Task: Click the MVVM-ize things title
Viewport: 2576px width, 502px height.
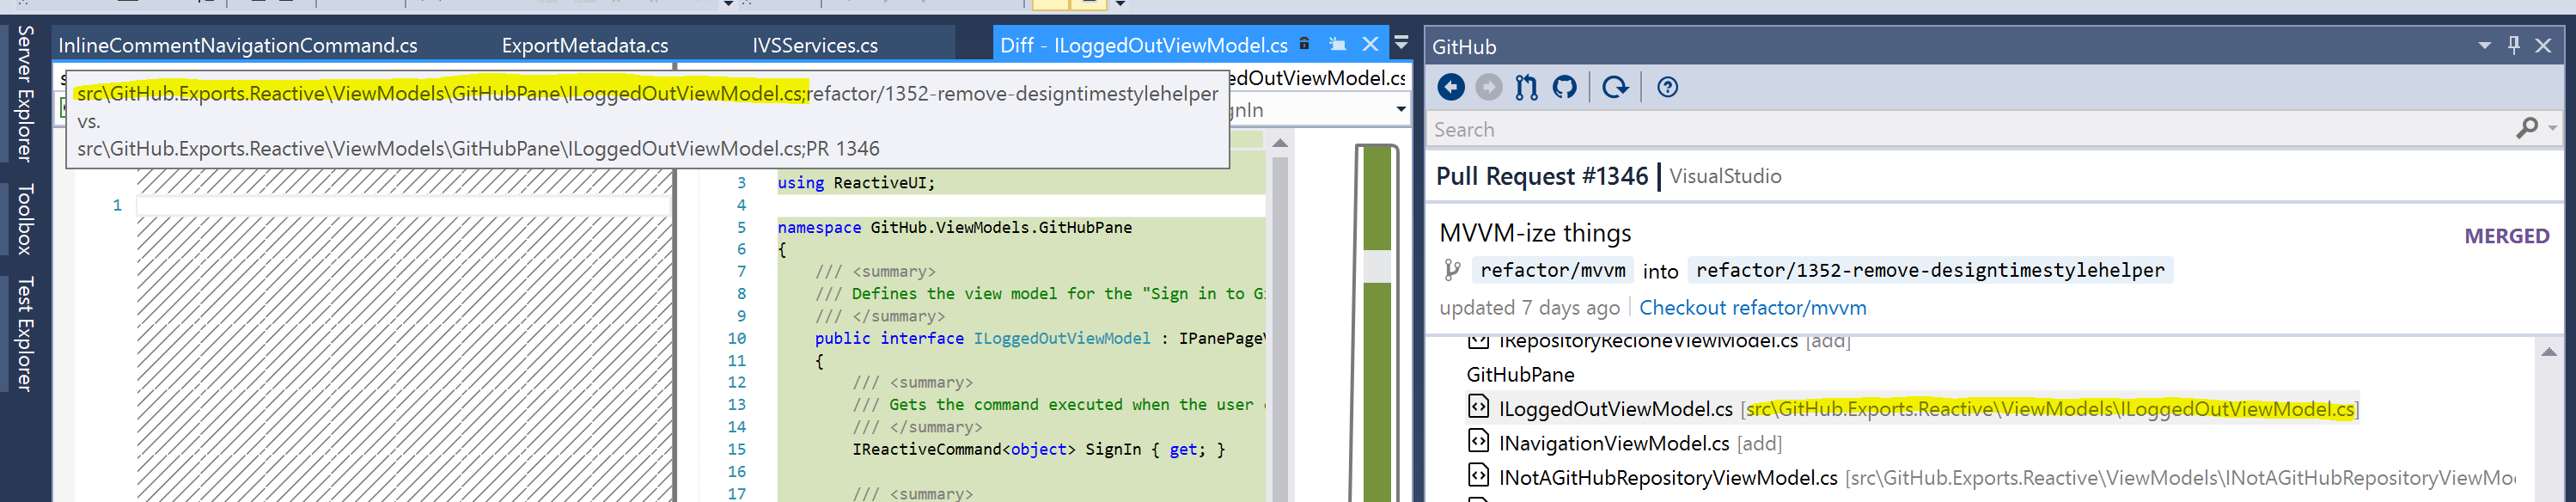Action: [1535, 234]
